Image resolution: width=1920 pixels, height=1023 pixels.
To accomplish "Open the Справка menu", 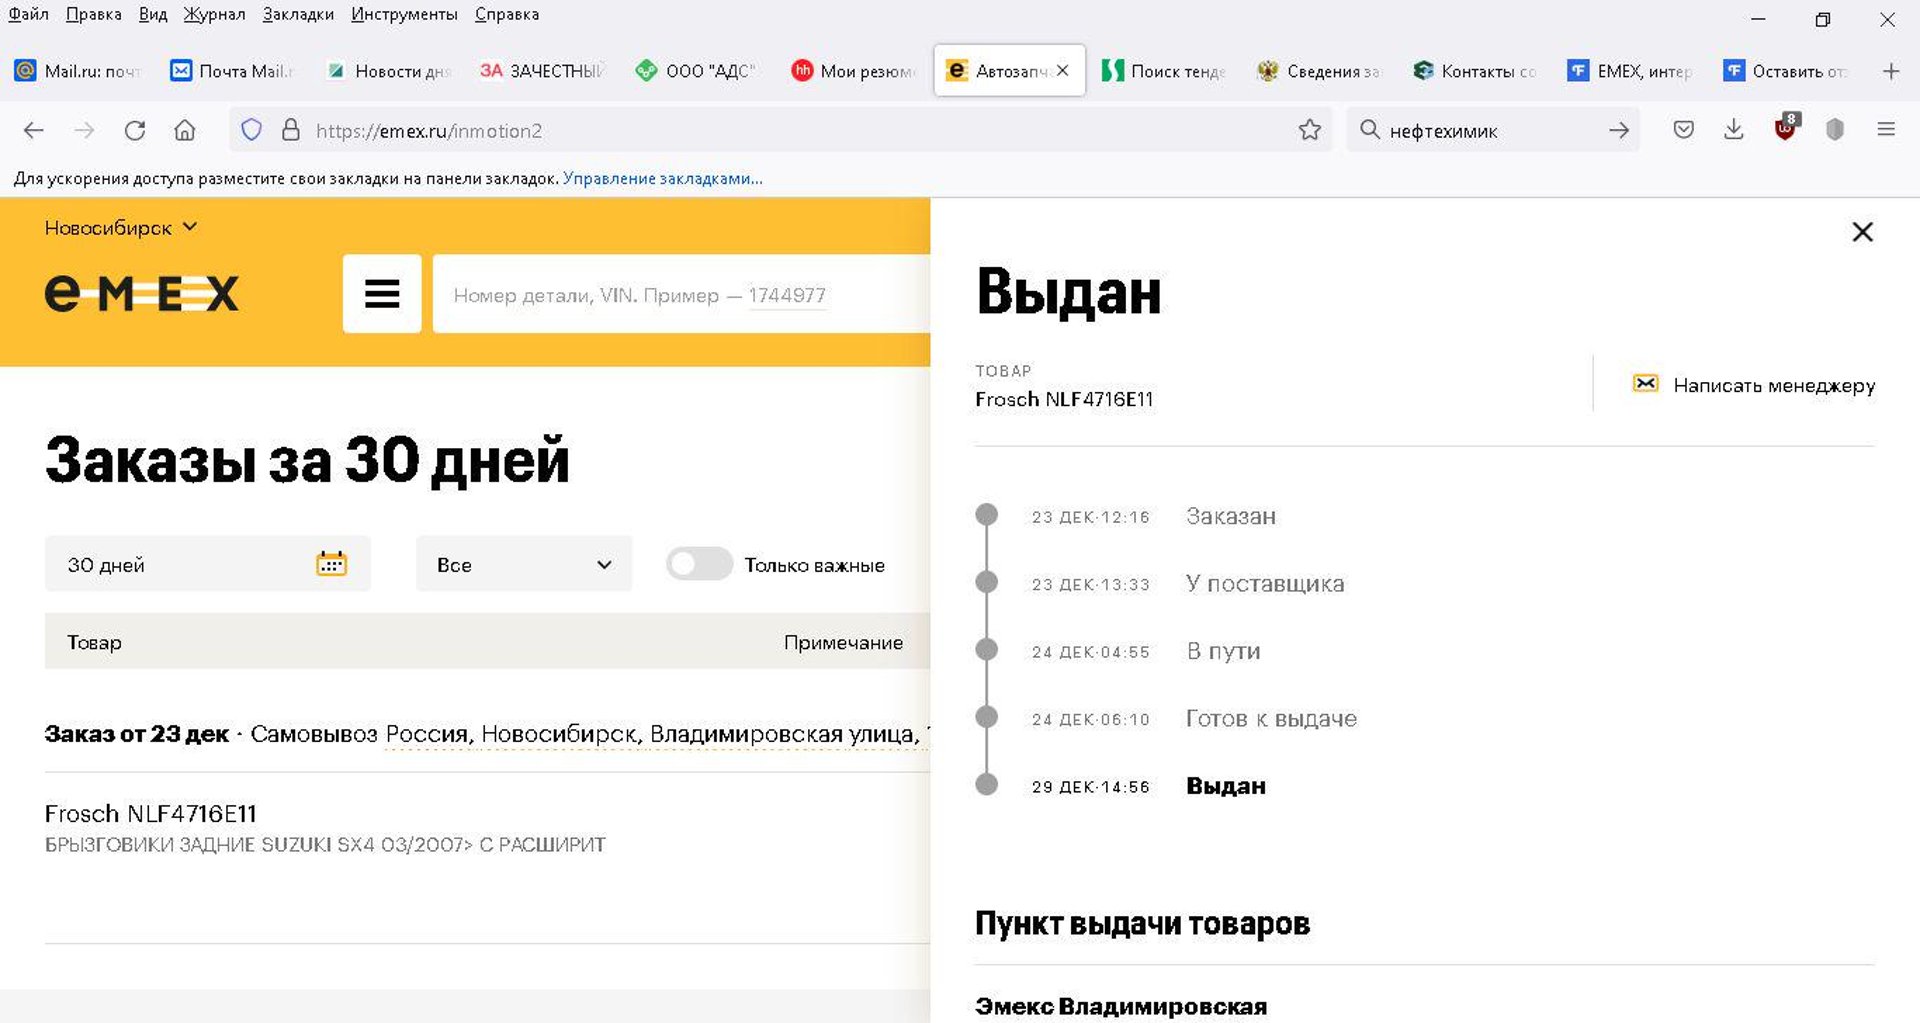I will 507,14.
